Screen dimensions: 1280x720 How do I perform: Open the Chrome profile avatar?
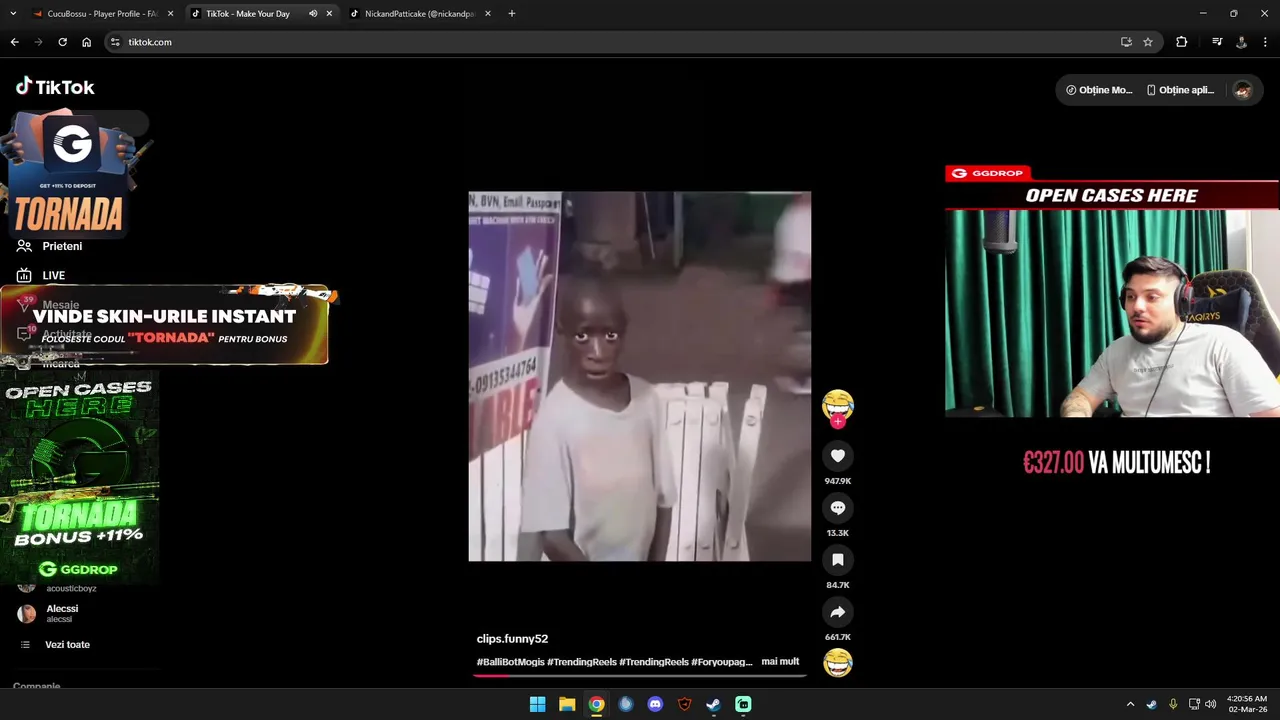pyautogui.click(x=1241, y=42)
